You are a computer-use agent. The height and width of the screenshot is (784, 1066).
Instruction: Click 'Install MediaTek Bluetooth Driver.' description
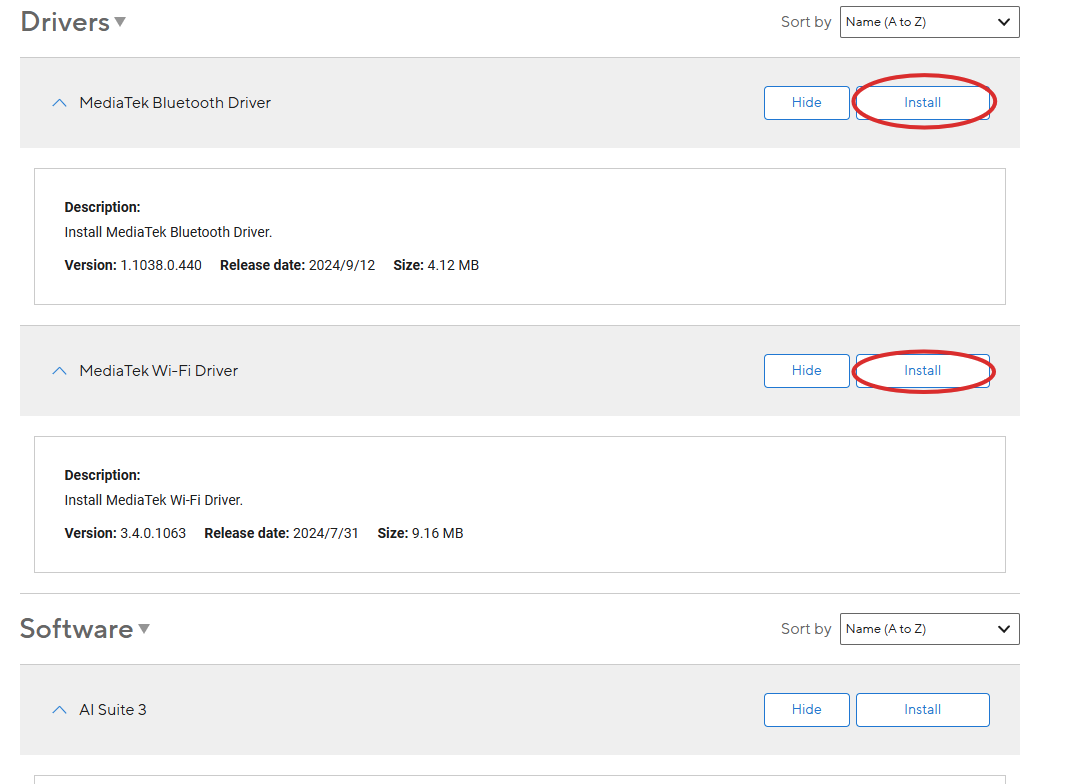pos(168,233)
